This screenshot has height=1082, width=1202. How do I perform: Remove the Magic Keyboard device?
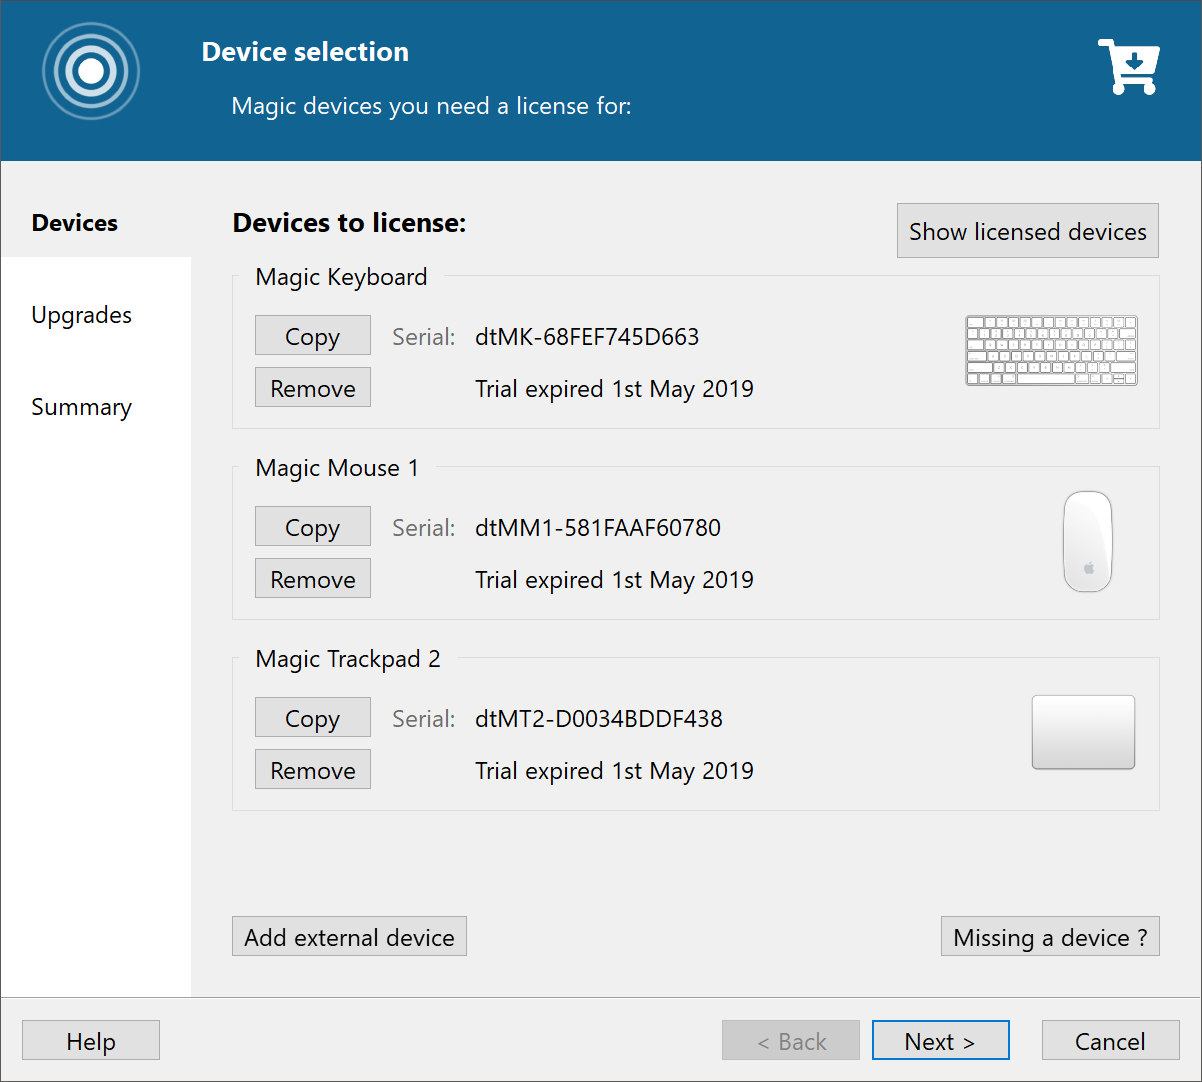(312, 387)
